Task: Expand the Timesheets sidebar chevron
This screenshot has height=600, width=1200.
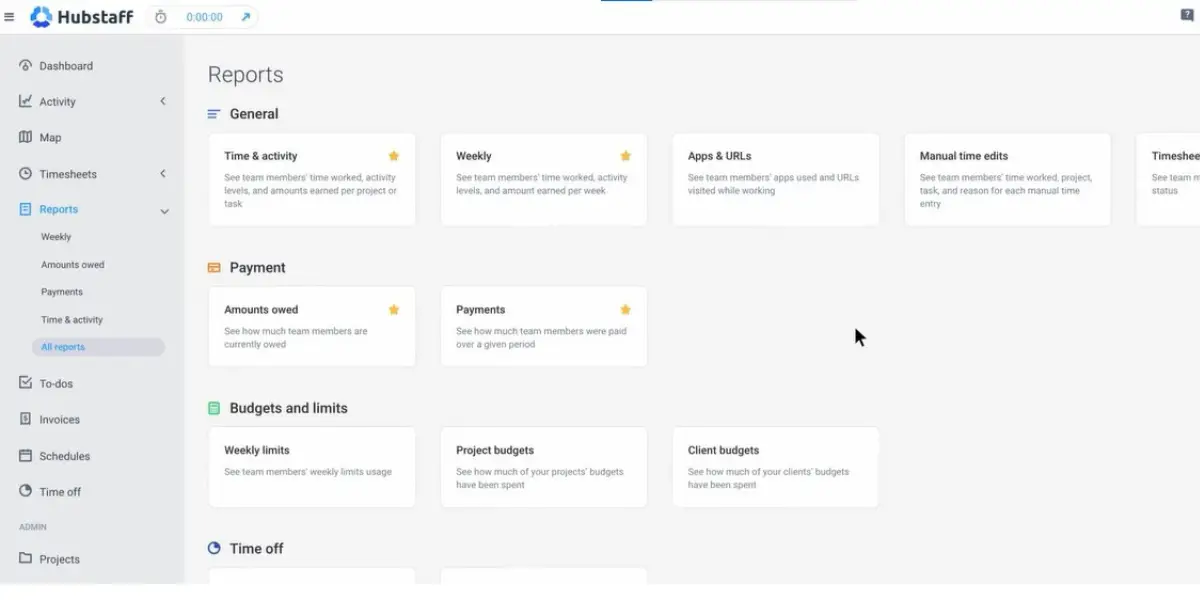Action: point(164,174)
